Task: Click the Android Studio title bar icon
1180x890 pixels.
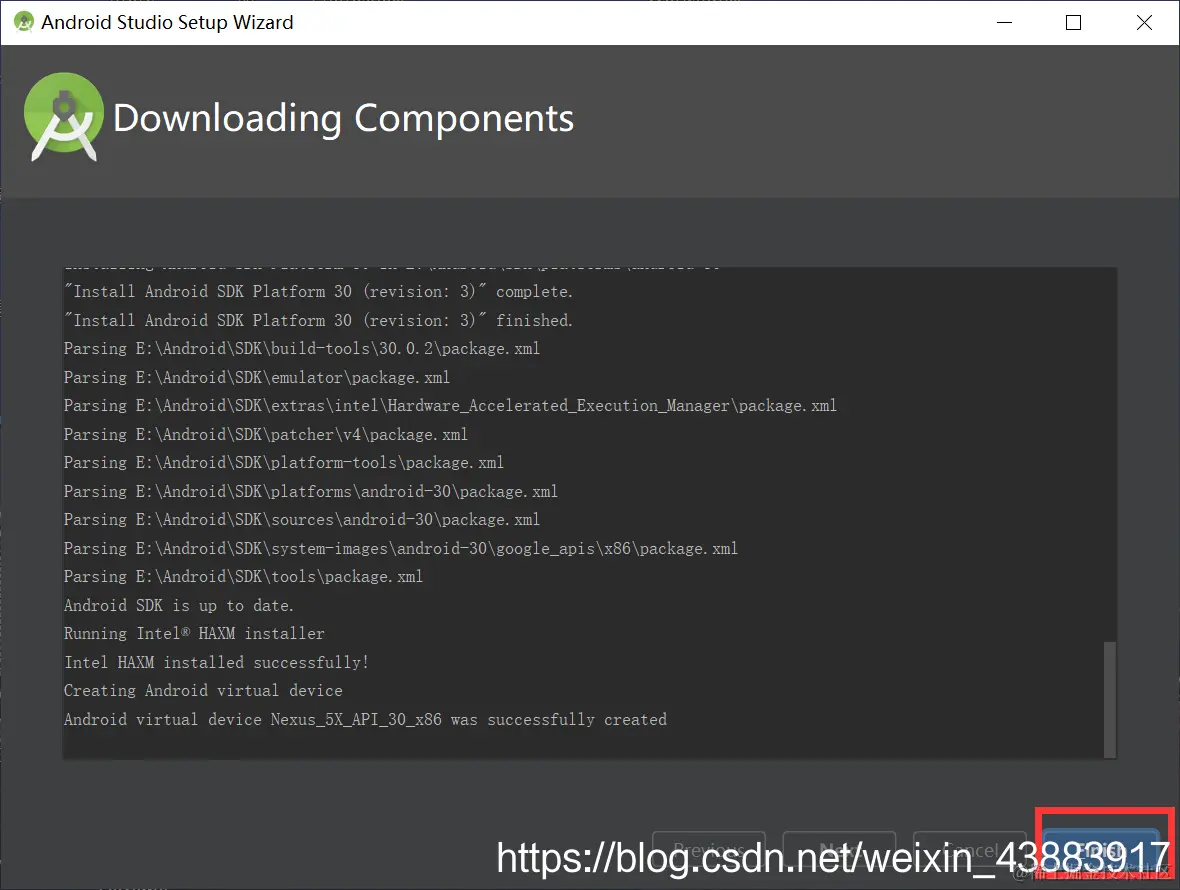Action: [23, 22]
